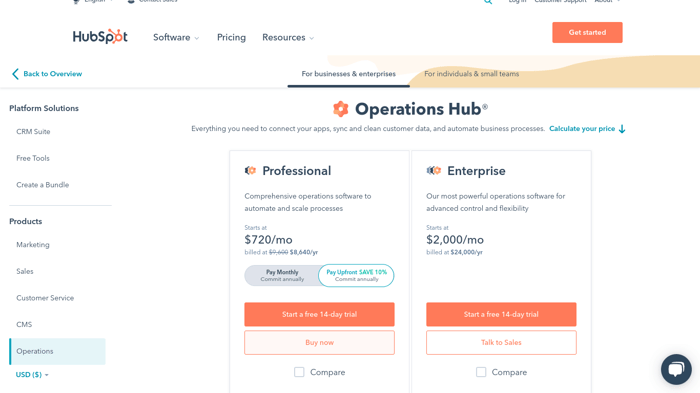The height and width of the screenshot is (393, 700).
Task: Open the Pricing menu item
Action: [231, 38]
